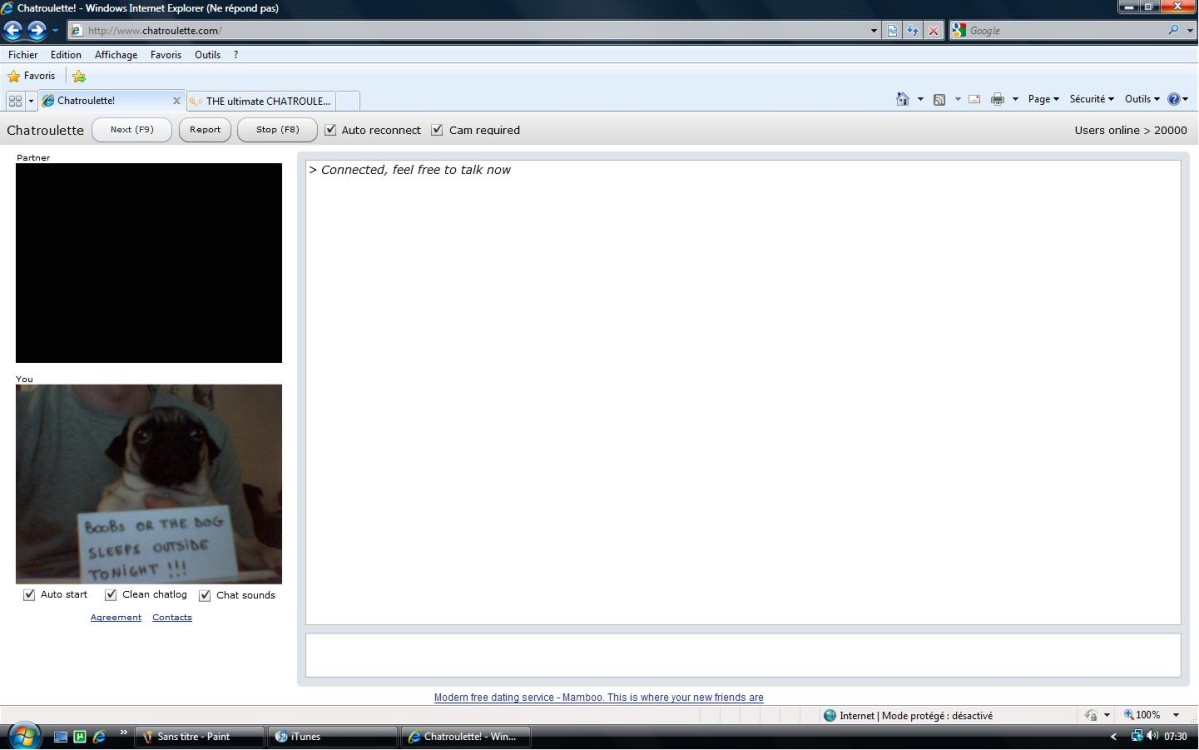Viewport: 1199px width, 750px height.
Task: Click the browser Back arrow button
Action: (x=13, y=31)
